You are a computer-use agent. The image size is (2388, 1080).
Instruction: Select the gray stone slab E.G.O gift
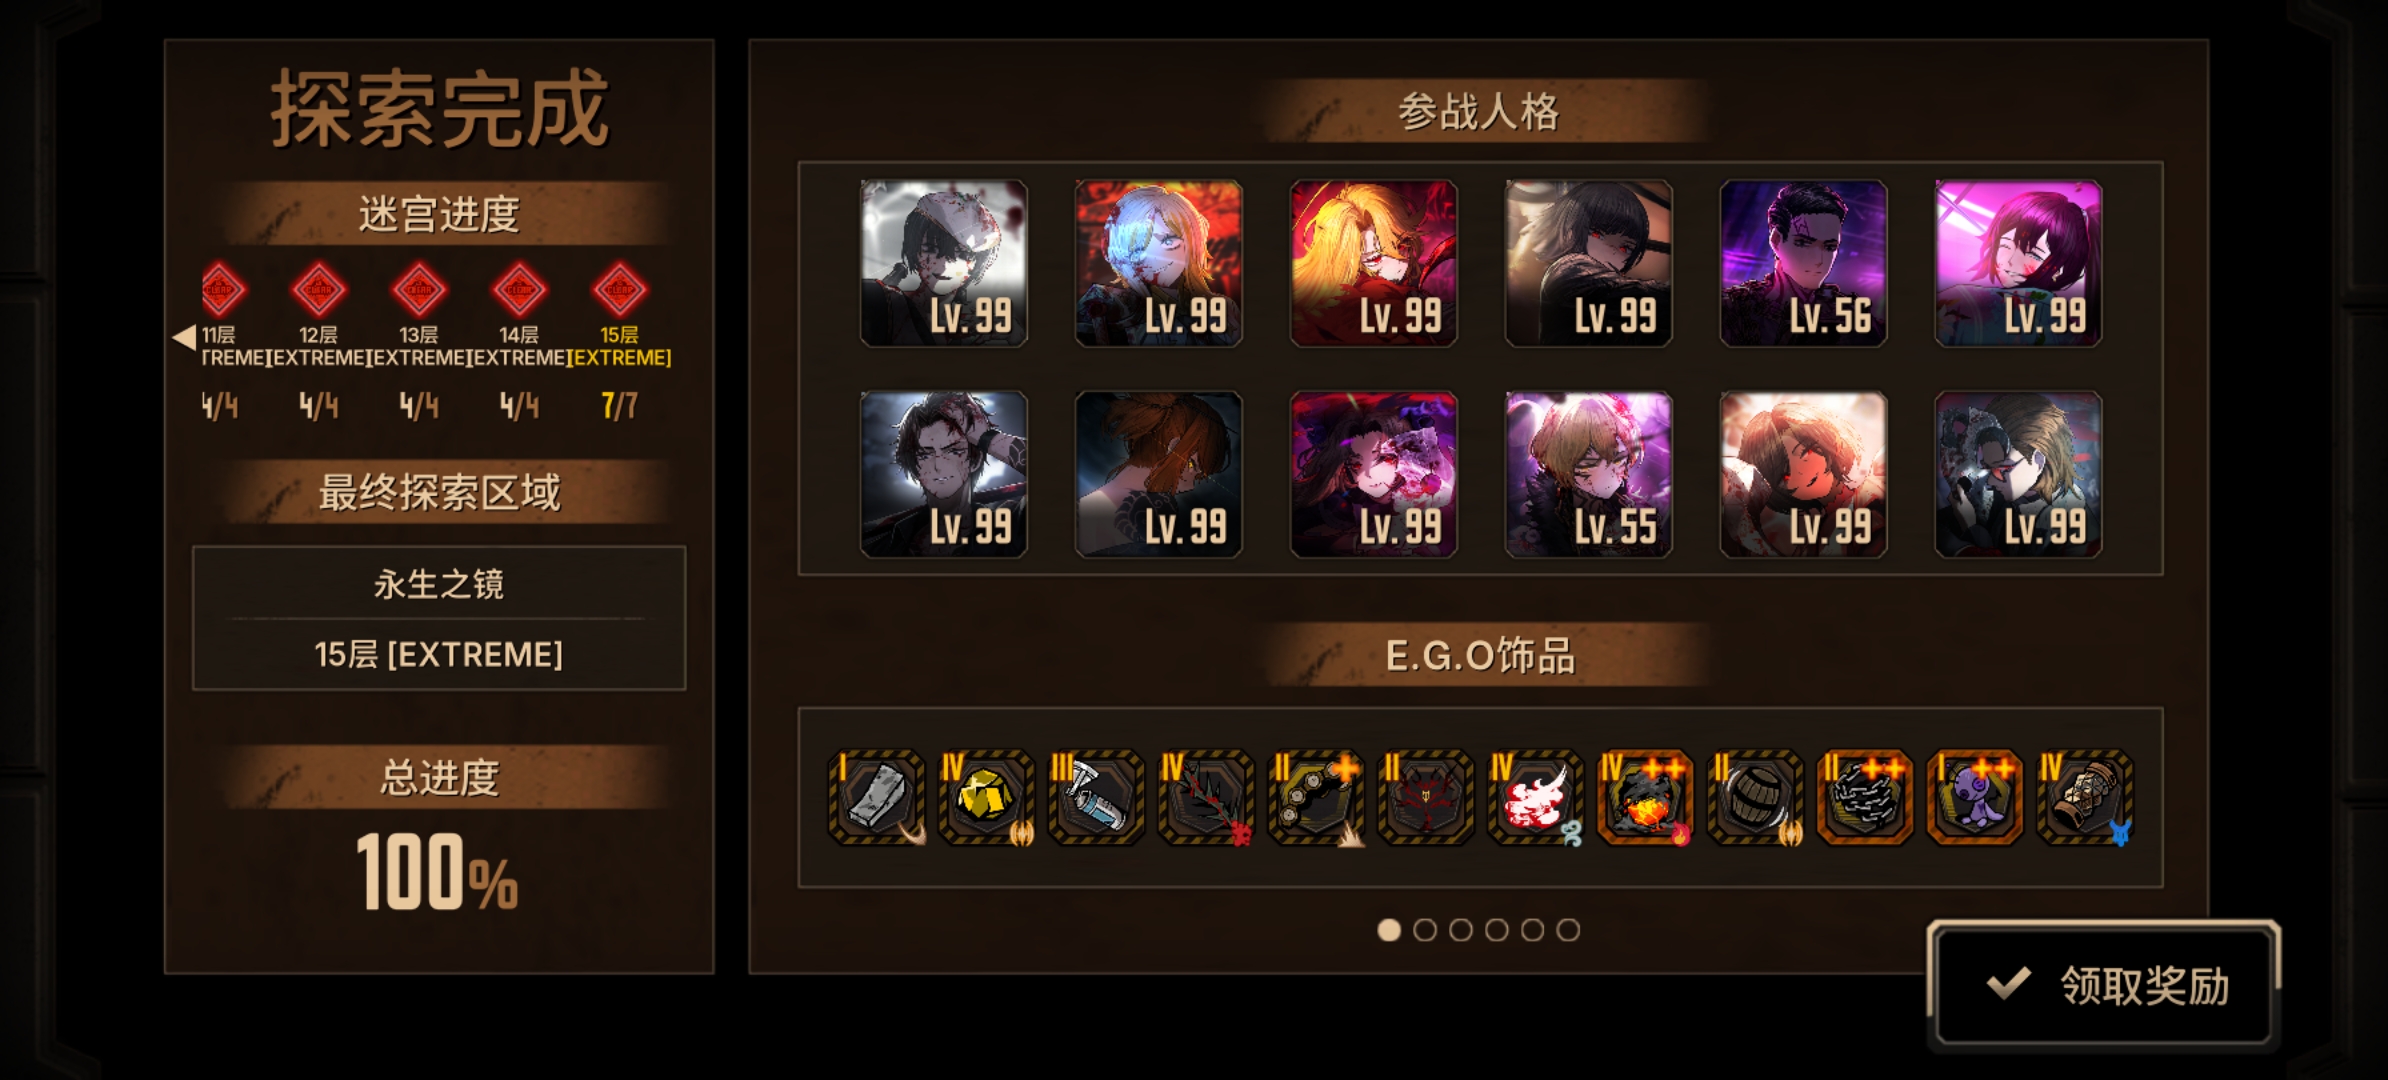coord(877,797)
